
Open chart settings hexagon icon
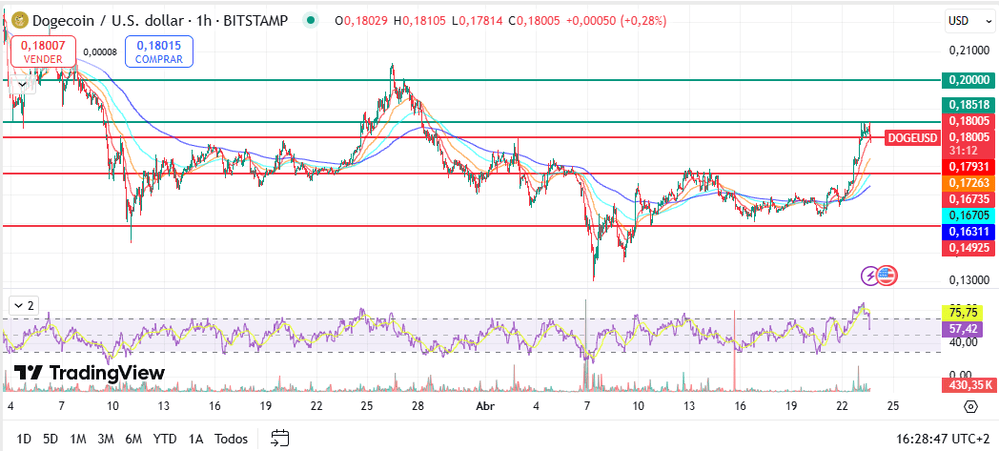coord(970,406)
